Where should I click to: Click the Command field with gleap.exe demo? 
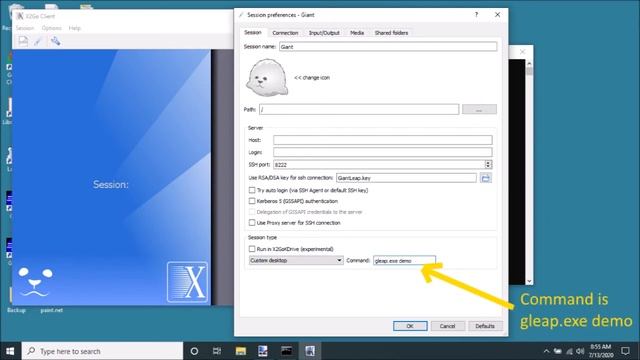404,260
